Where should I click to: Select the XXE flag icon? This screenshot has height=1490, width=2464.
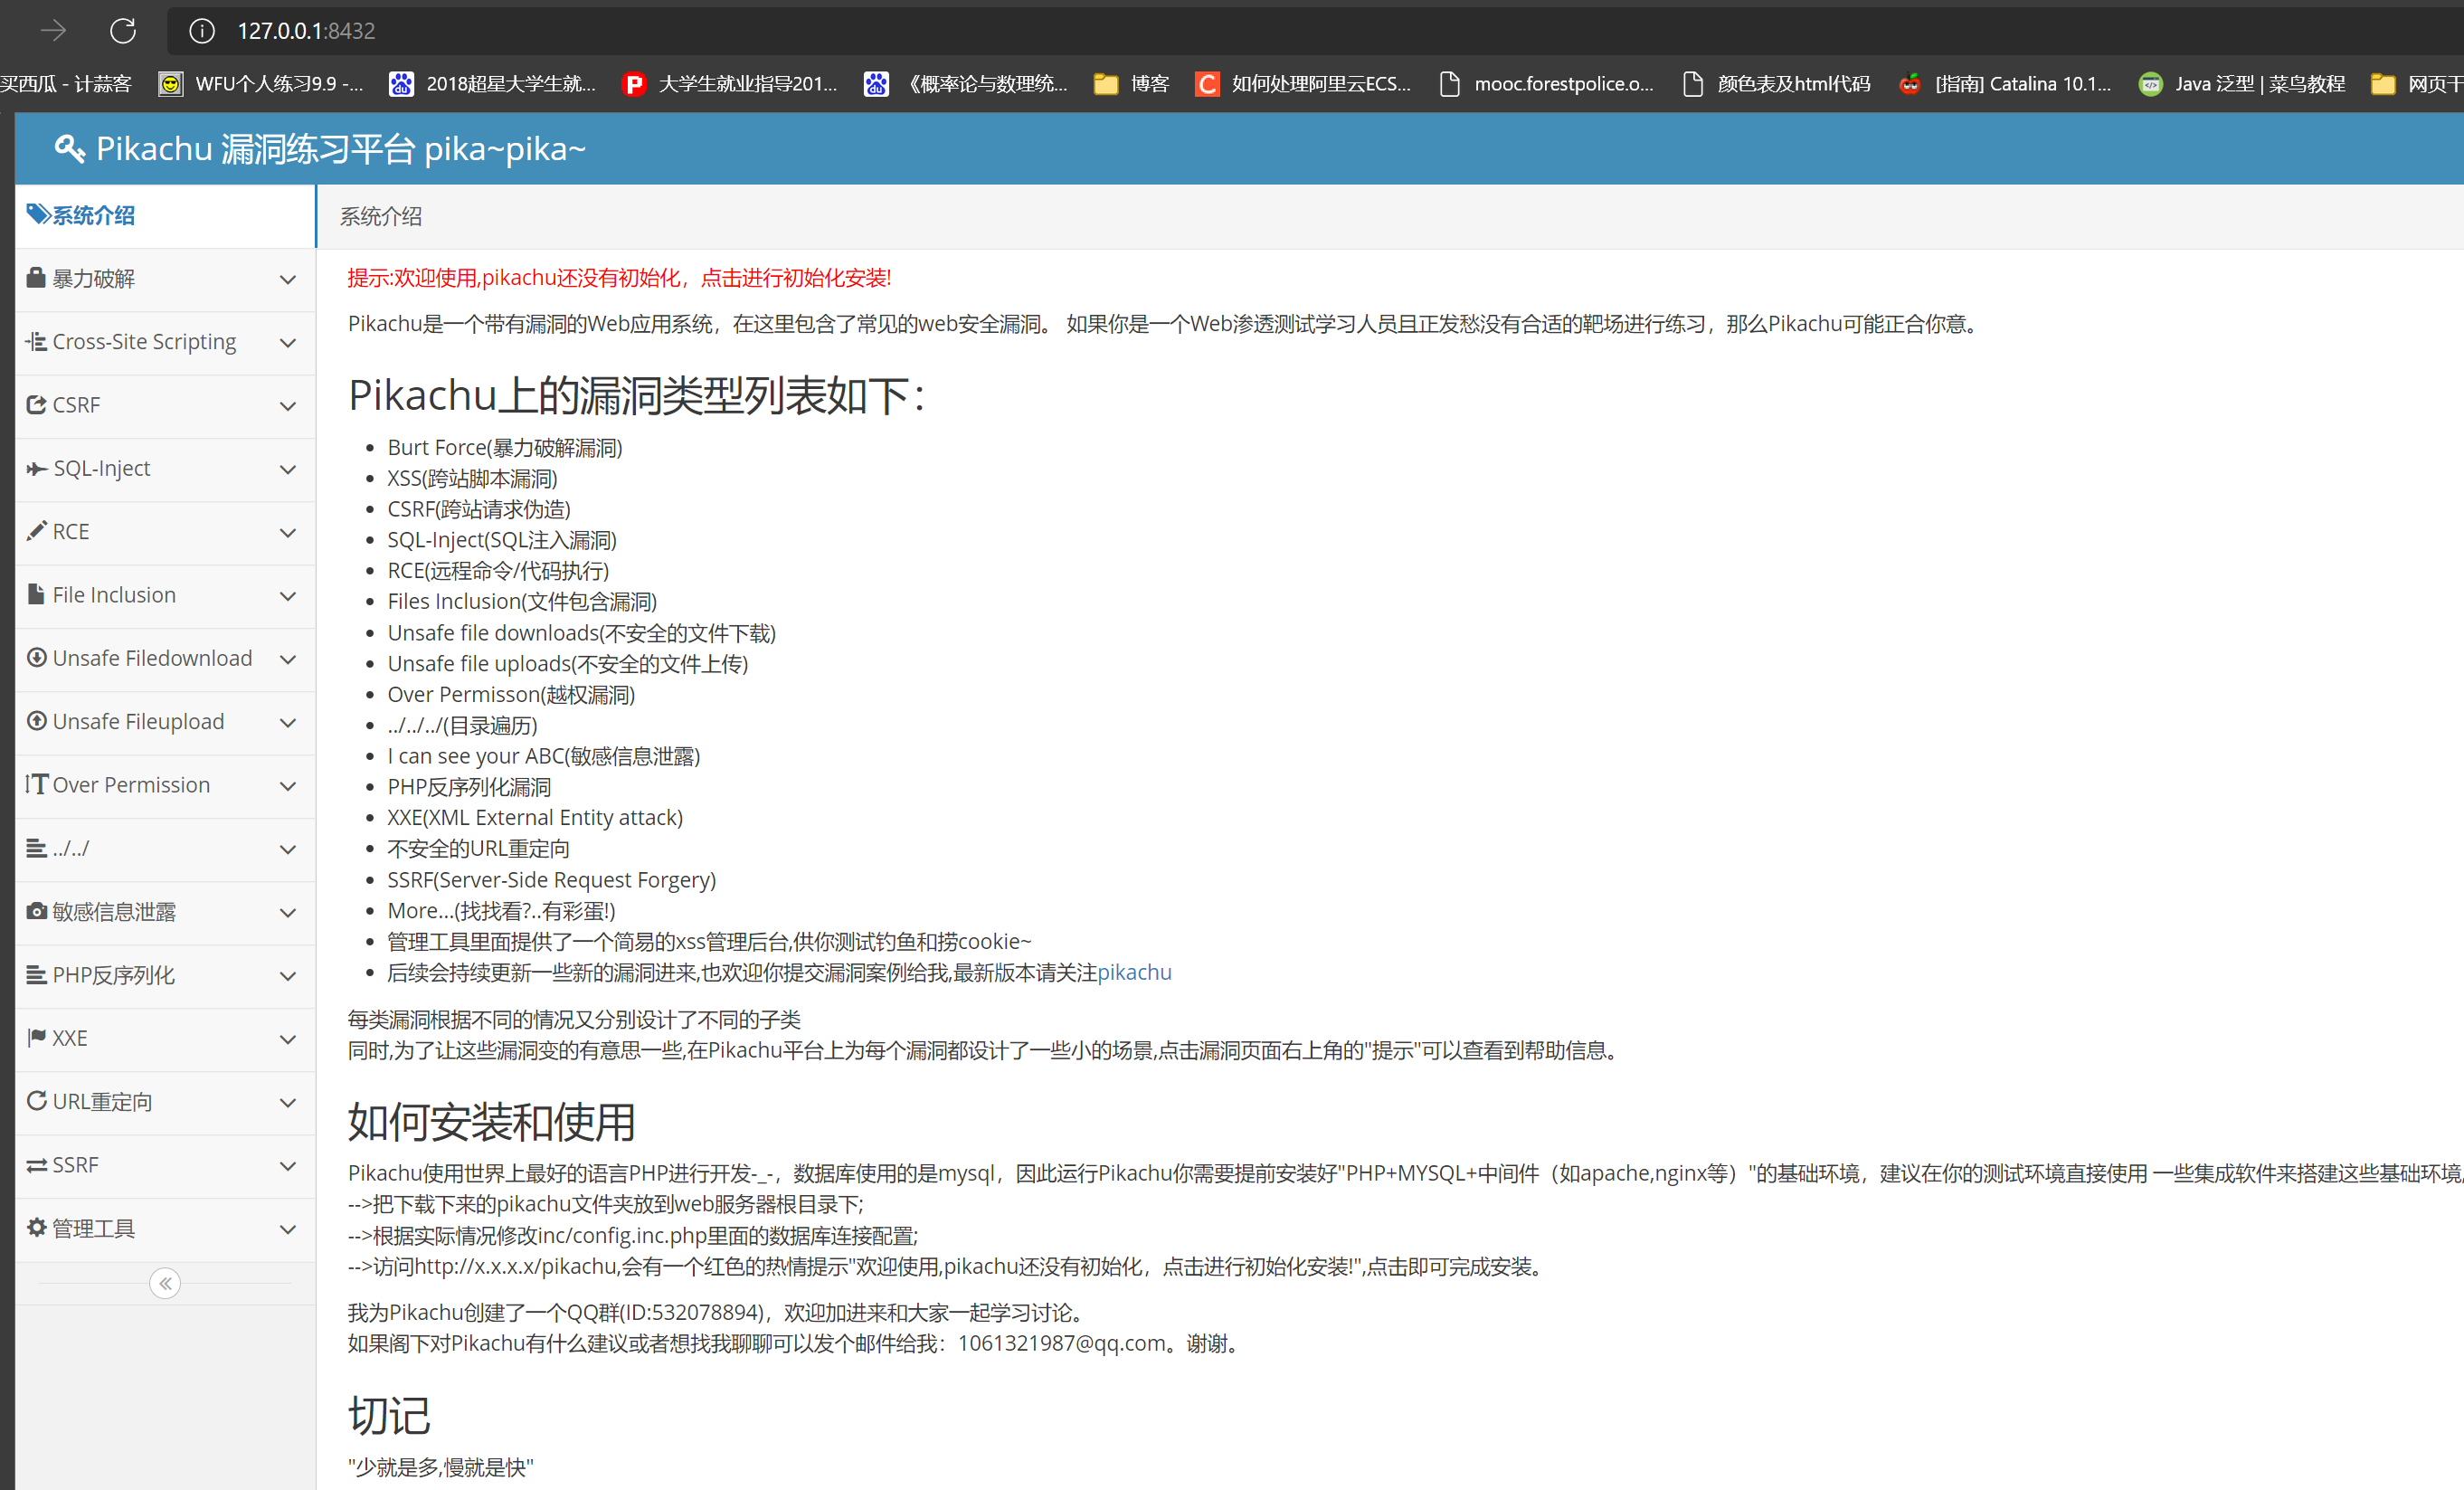click(35, 1038)
